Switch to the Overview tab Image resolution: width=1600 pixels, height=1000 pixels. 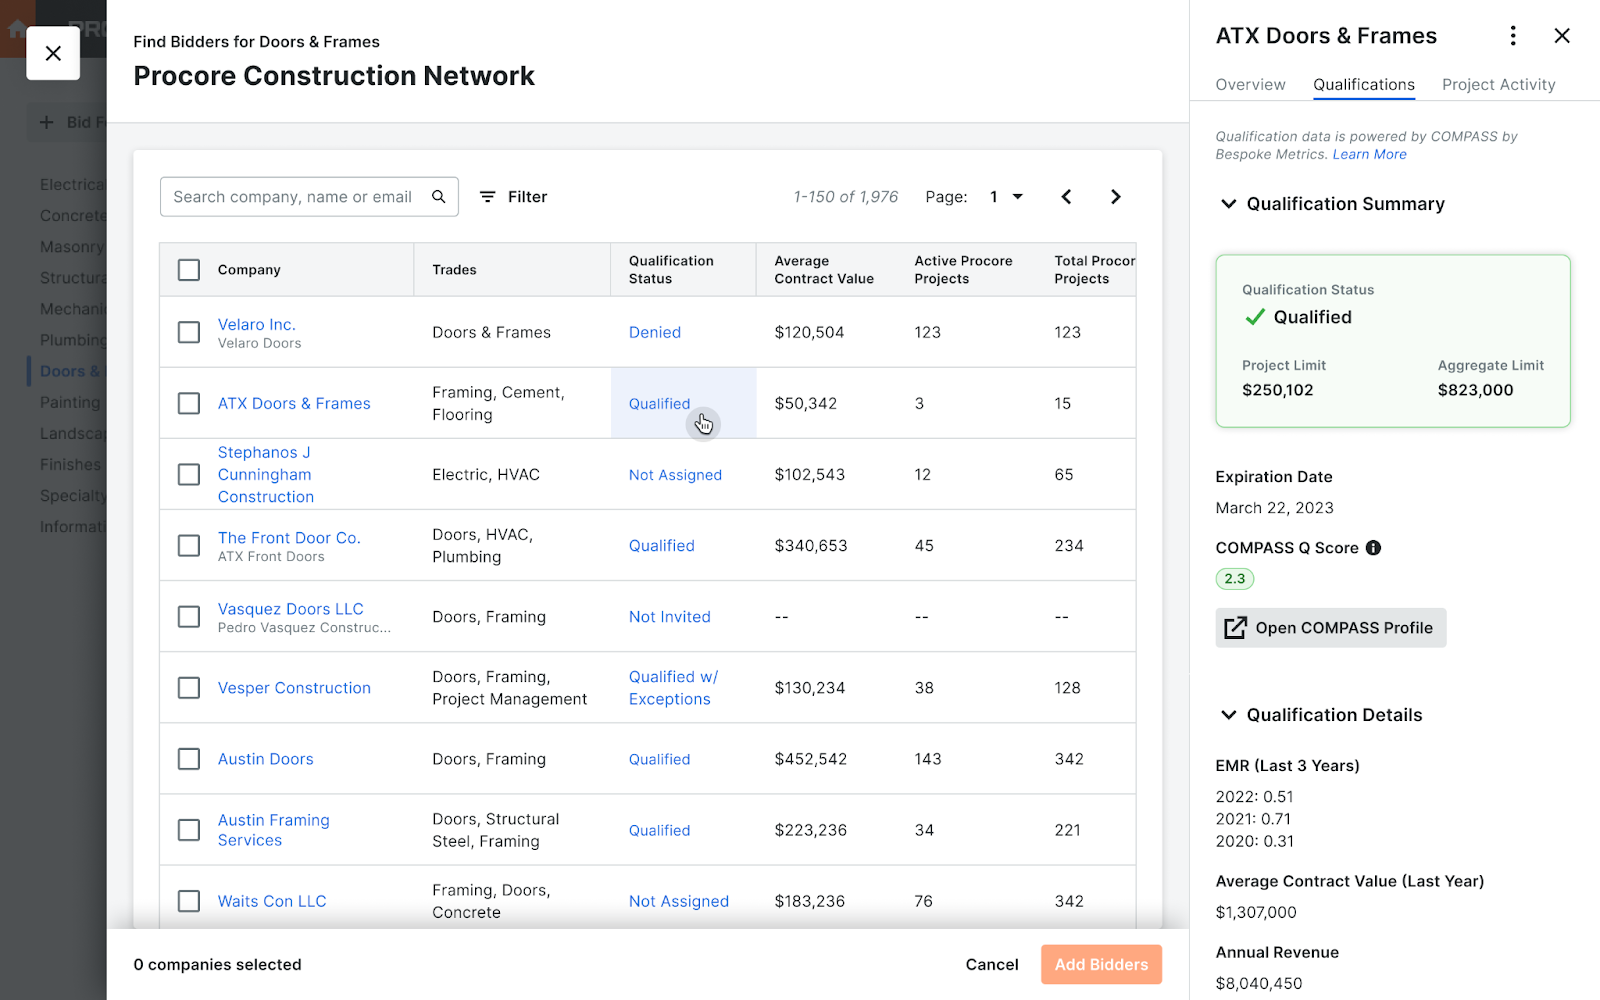pyautogui.click(x=1249, y=84)
